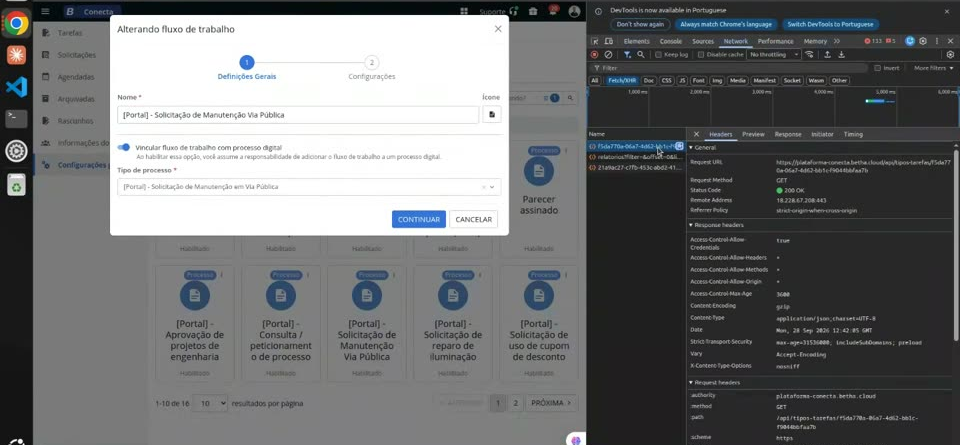Screen dimensions: 960x445
Task: Select the All request type filter
Action: click(x=594, y=80)
